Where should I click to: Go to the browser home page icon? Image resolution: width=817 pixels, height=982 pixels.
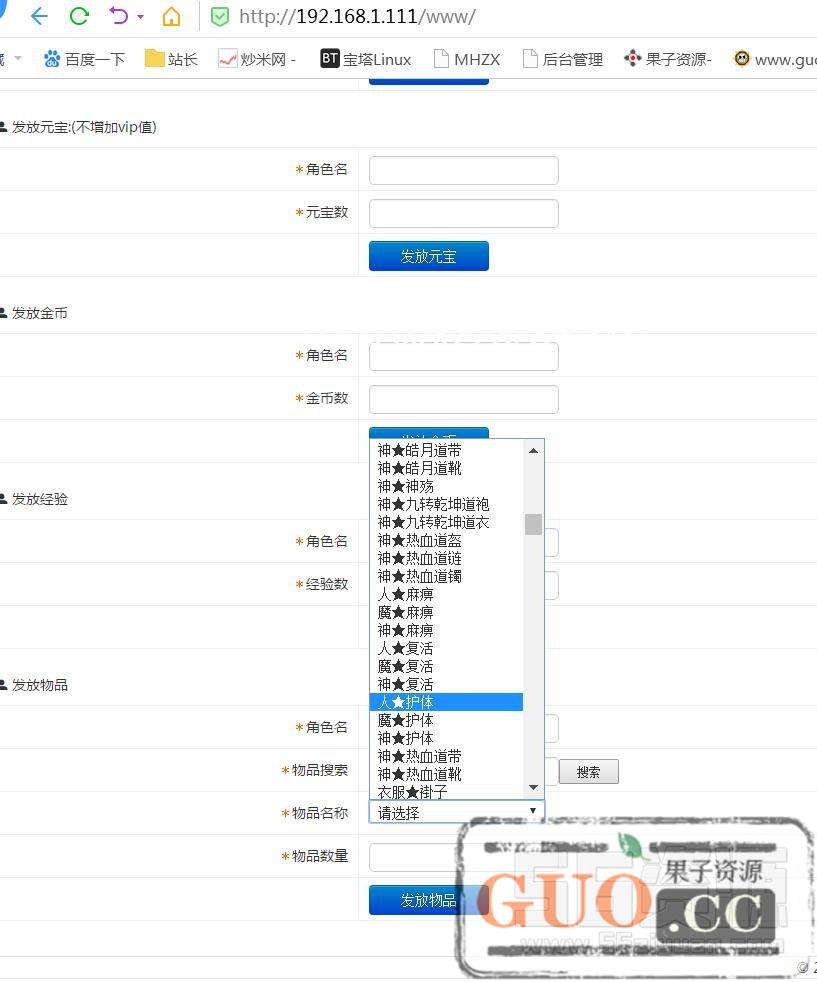[x=172, y=16]
